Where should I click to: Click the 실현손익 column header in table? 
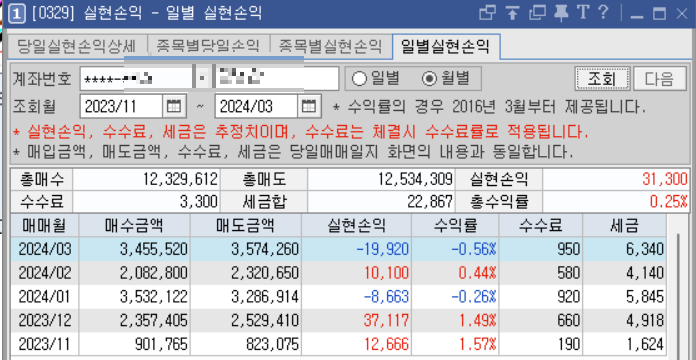[x=356, y=226]
